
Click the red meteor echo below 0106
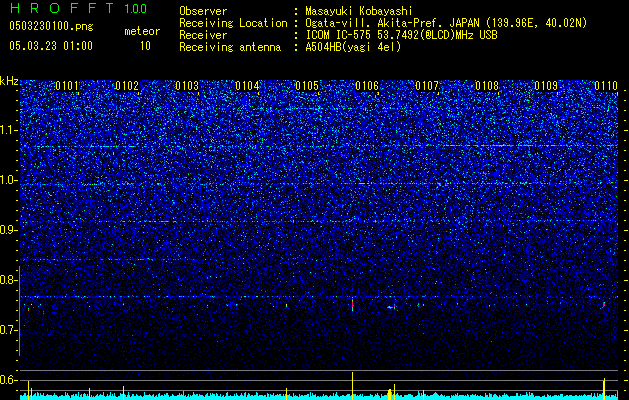pos(353,305)
